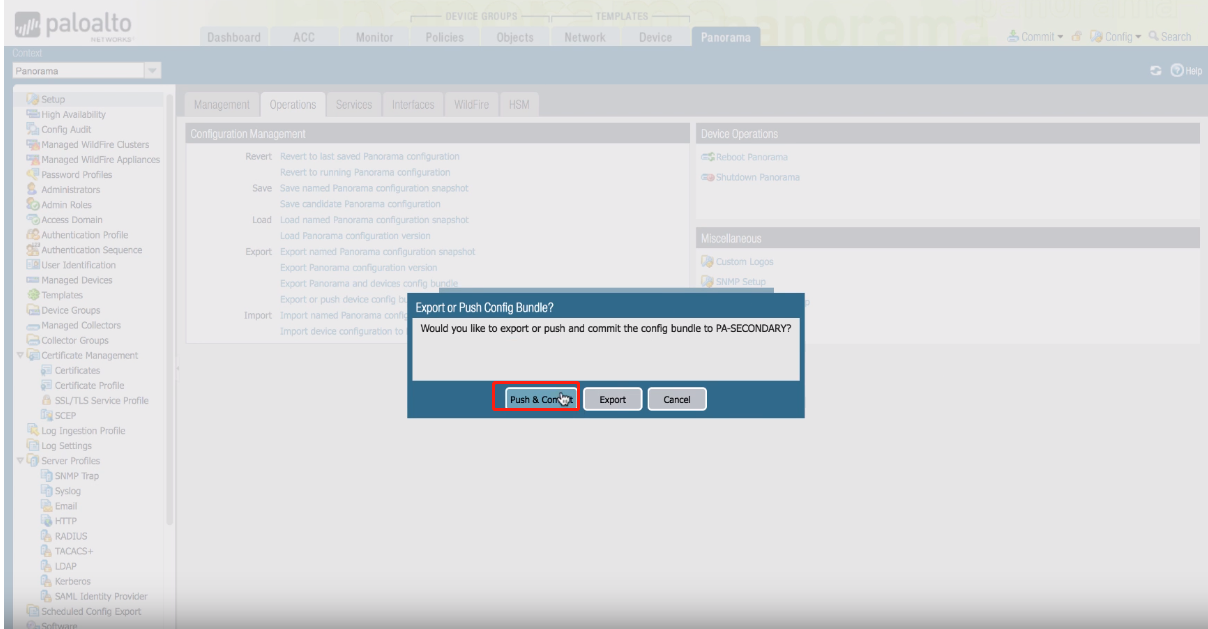Cancel the config bundle dialog
The height and width of the screenshot is (629, 1208).
(x=676, y=399)
